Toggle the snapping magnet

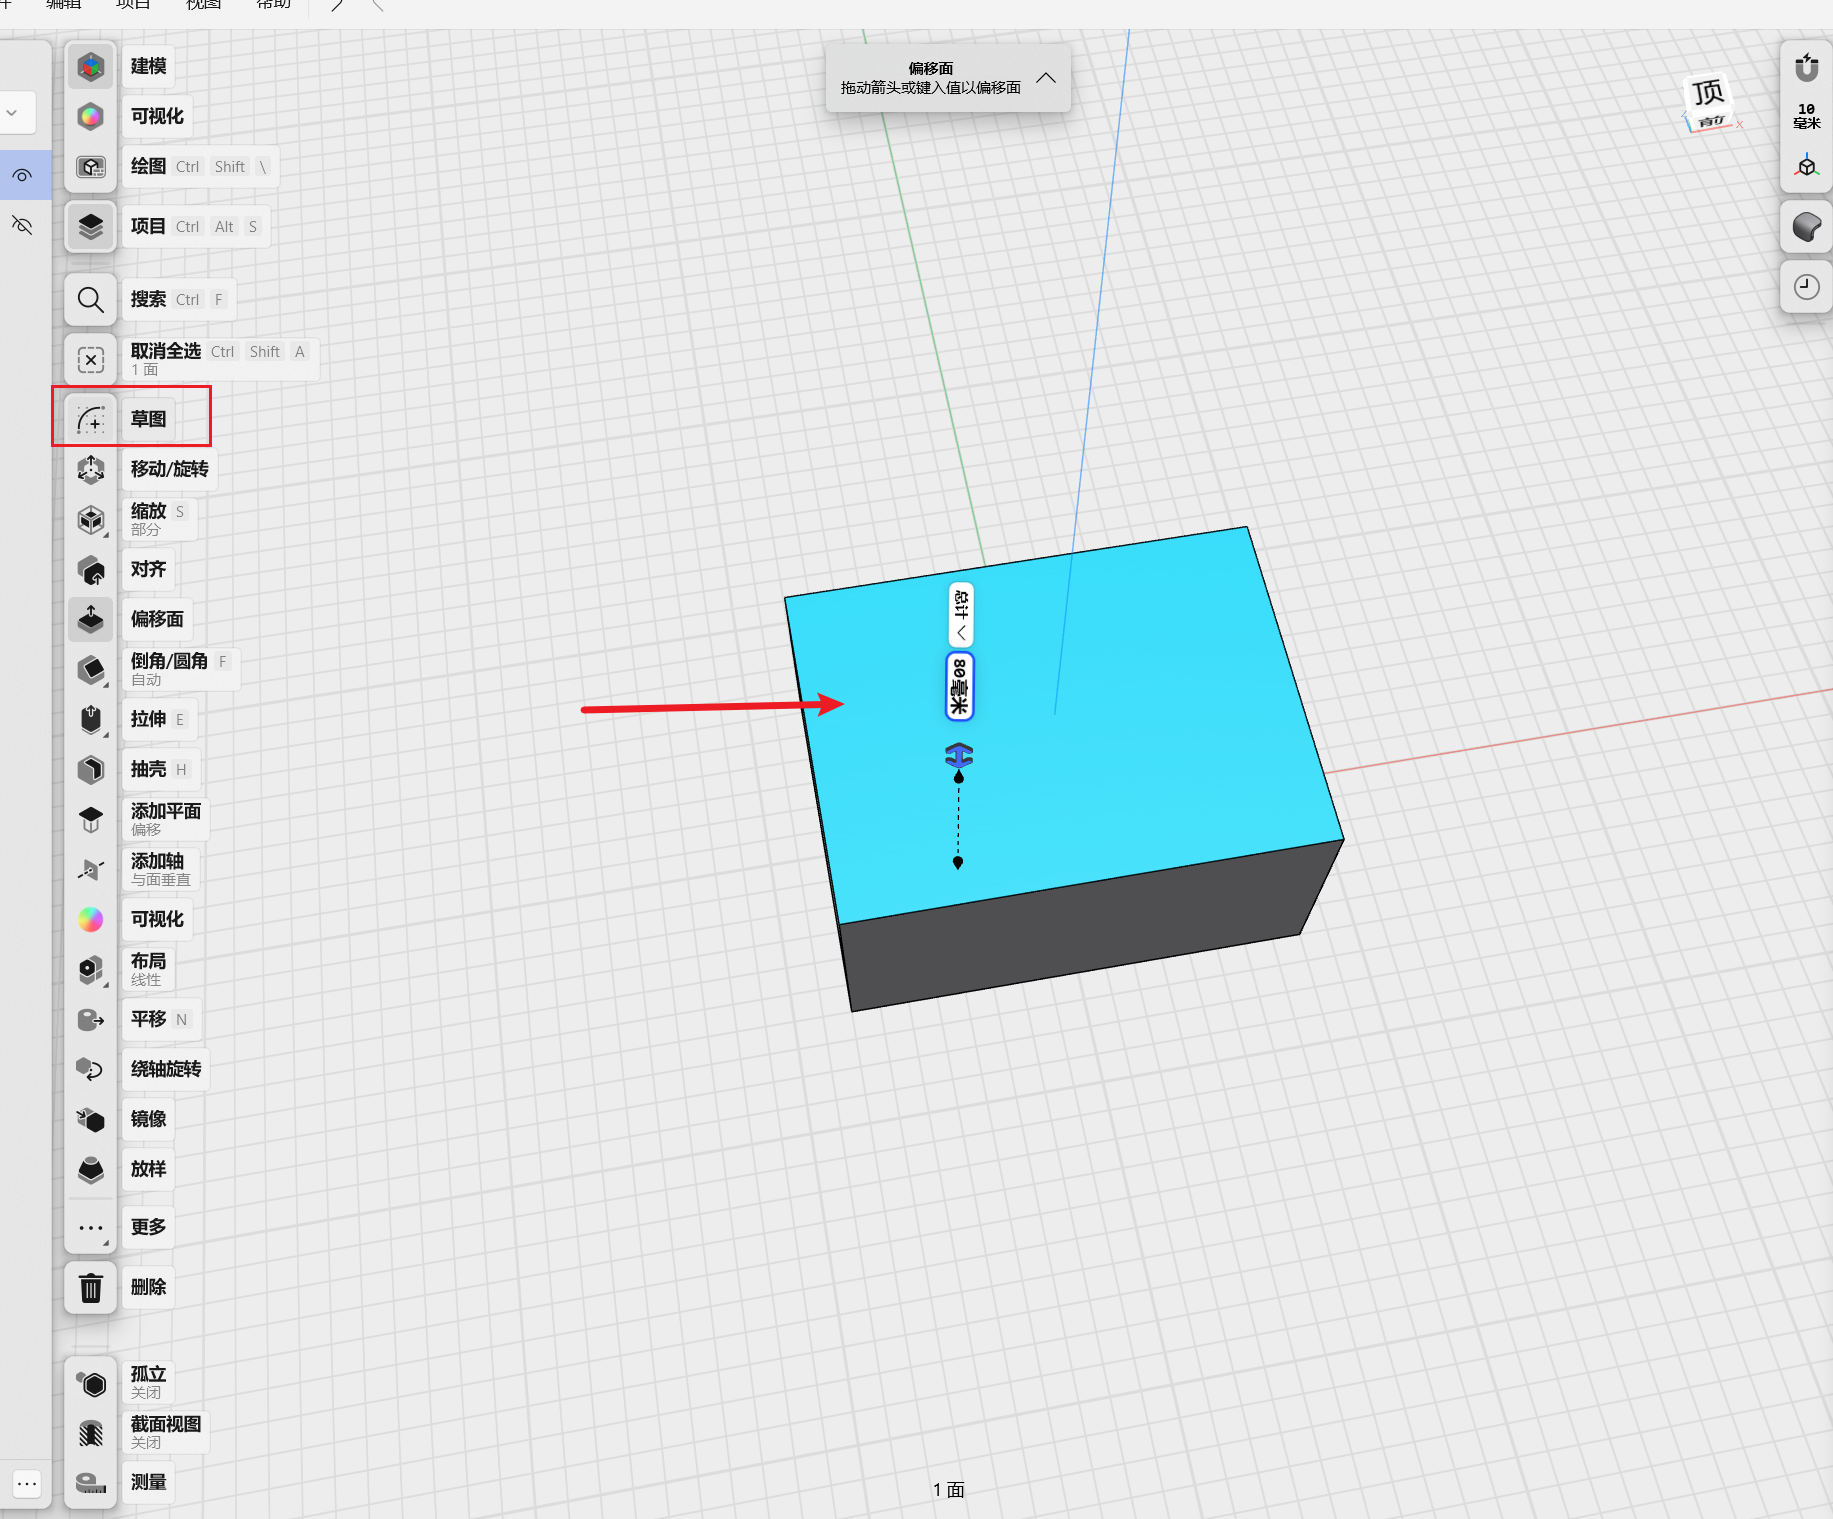(x=1806, y=68)
